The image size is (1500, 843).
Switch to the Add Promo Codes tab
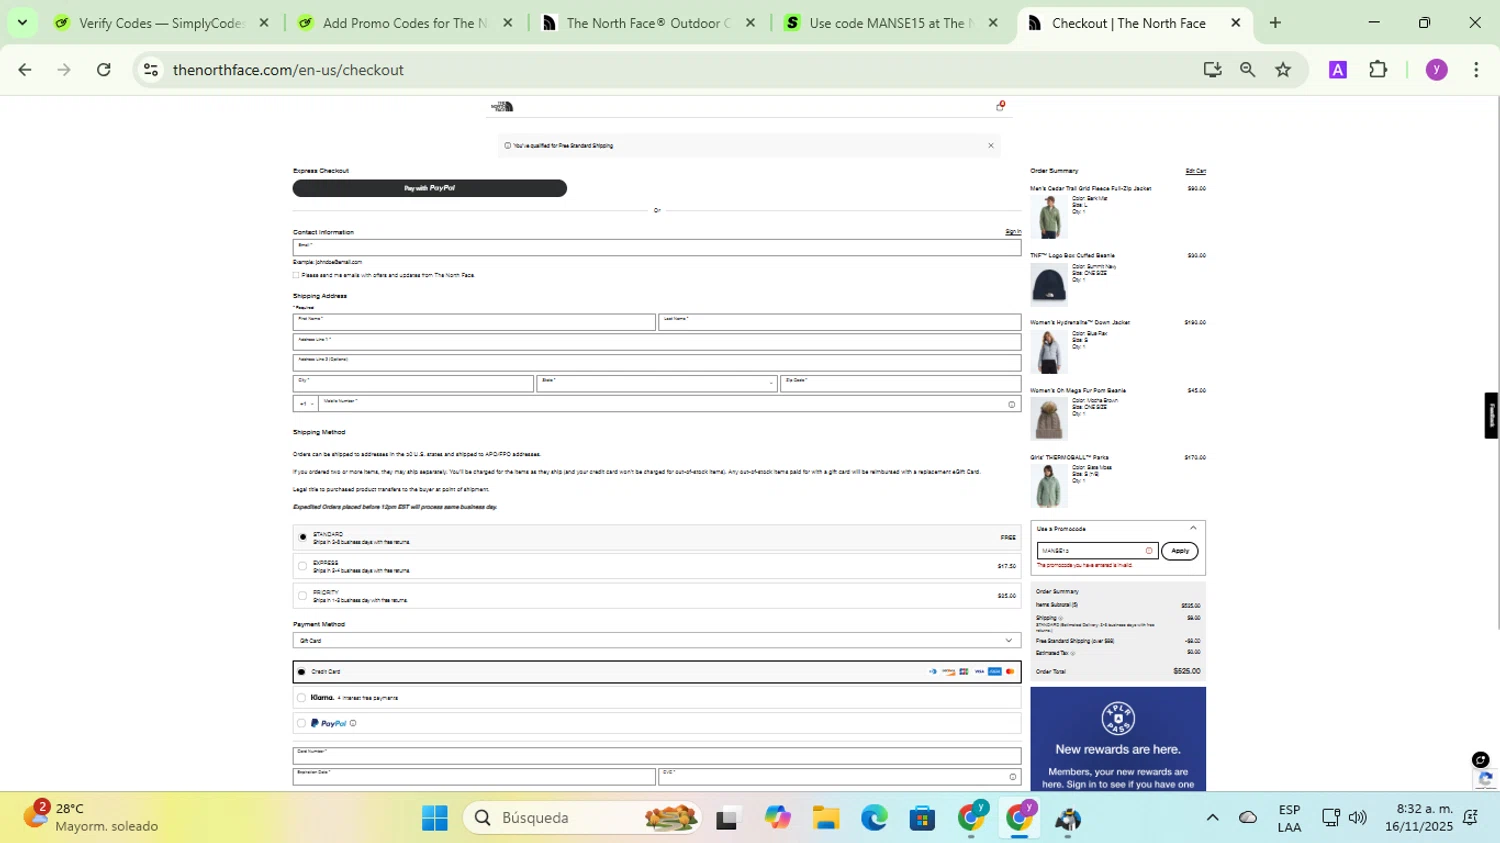(405, 23)
